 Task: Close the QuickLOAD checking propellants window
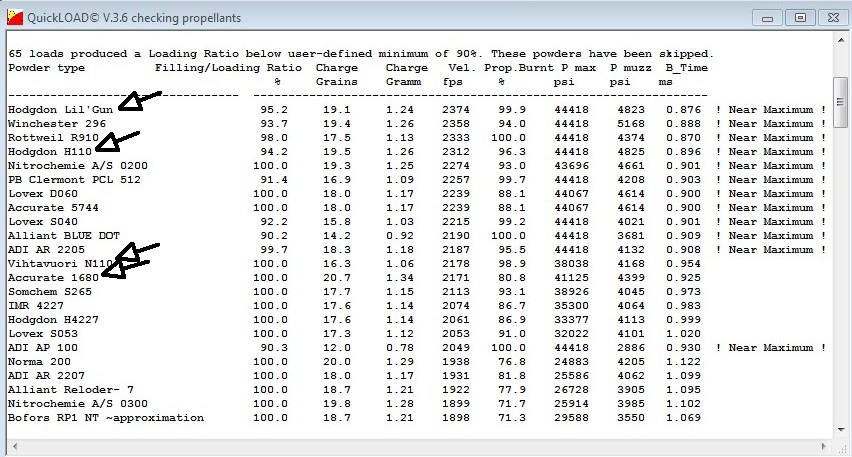tap(834, 17)
